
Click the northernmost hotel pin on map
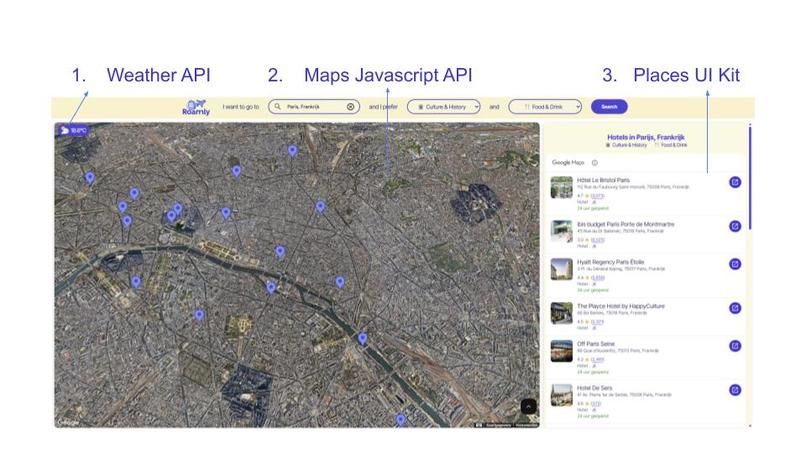292,150
